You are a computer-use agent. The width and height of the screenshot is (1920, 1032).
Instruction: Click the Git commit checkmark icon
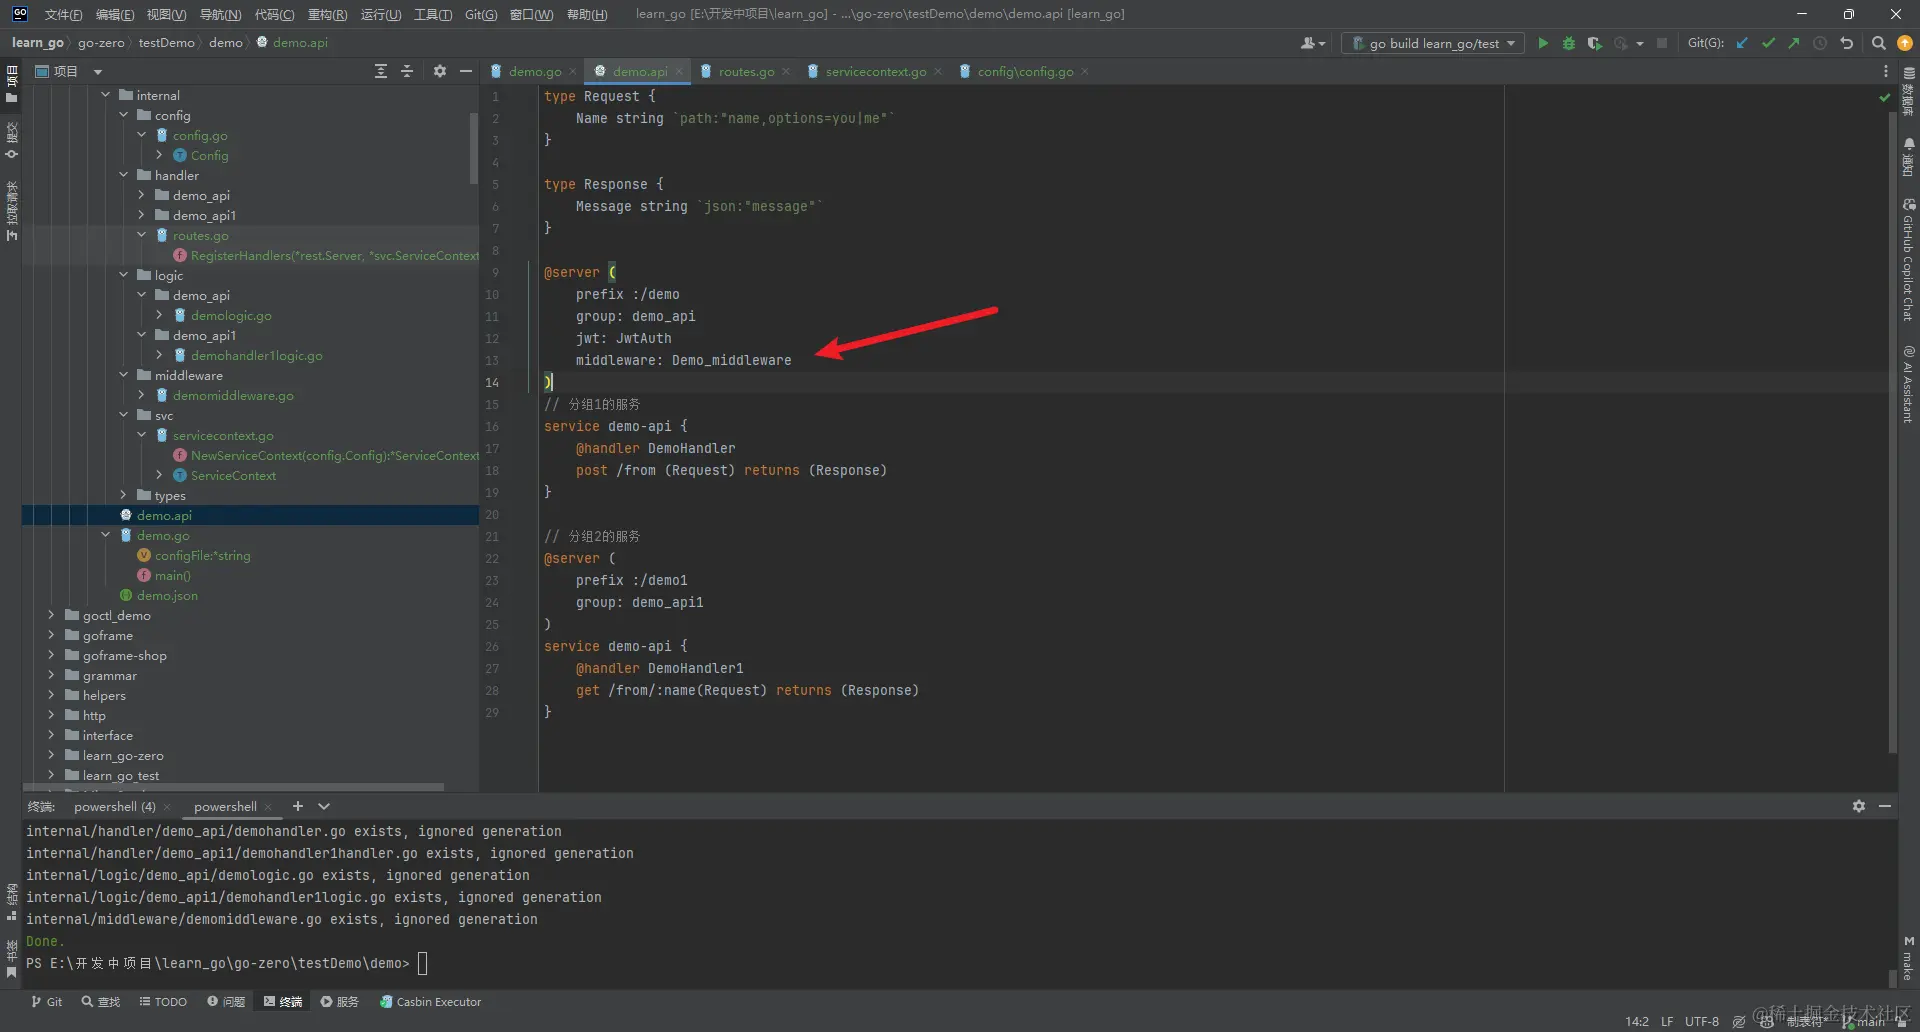pyautogui.click(x=1768, y=43)
